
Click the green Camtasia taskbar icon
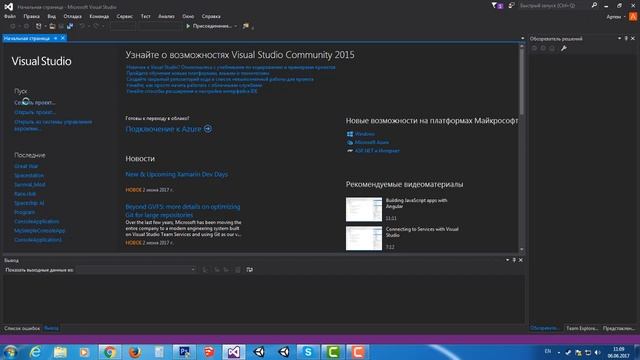333,352
